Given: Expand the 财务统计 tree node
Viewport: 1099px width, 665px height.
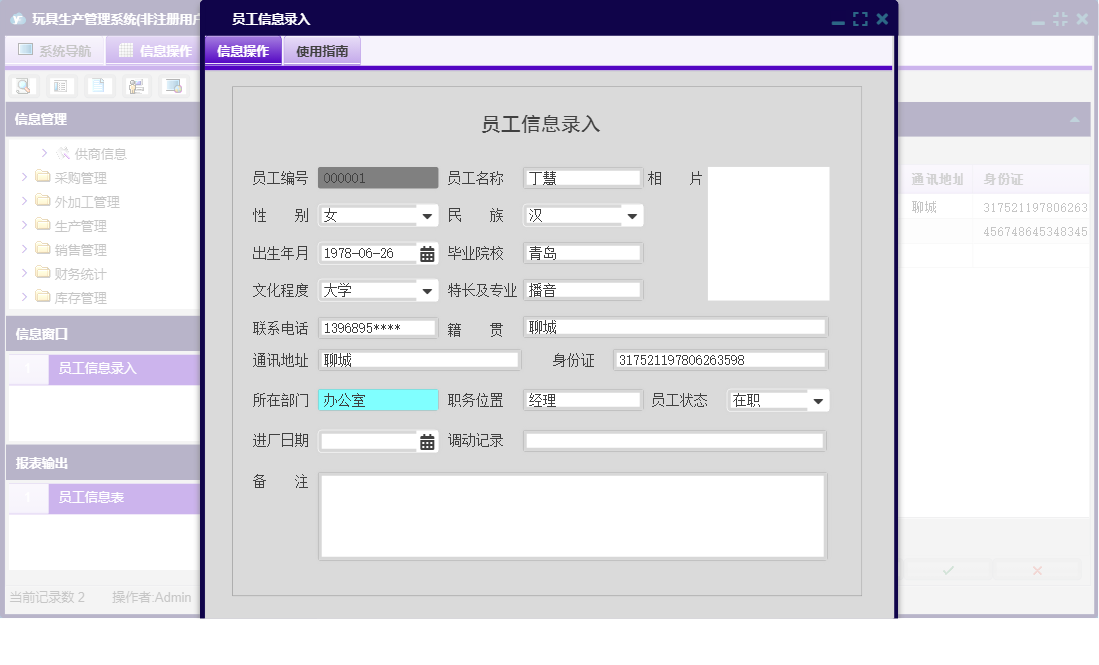Looking at the screenshot, I should (25, 273).
